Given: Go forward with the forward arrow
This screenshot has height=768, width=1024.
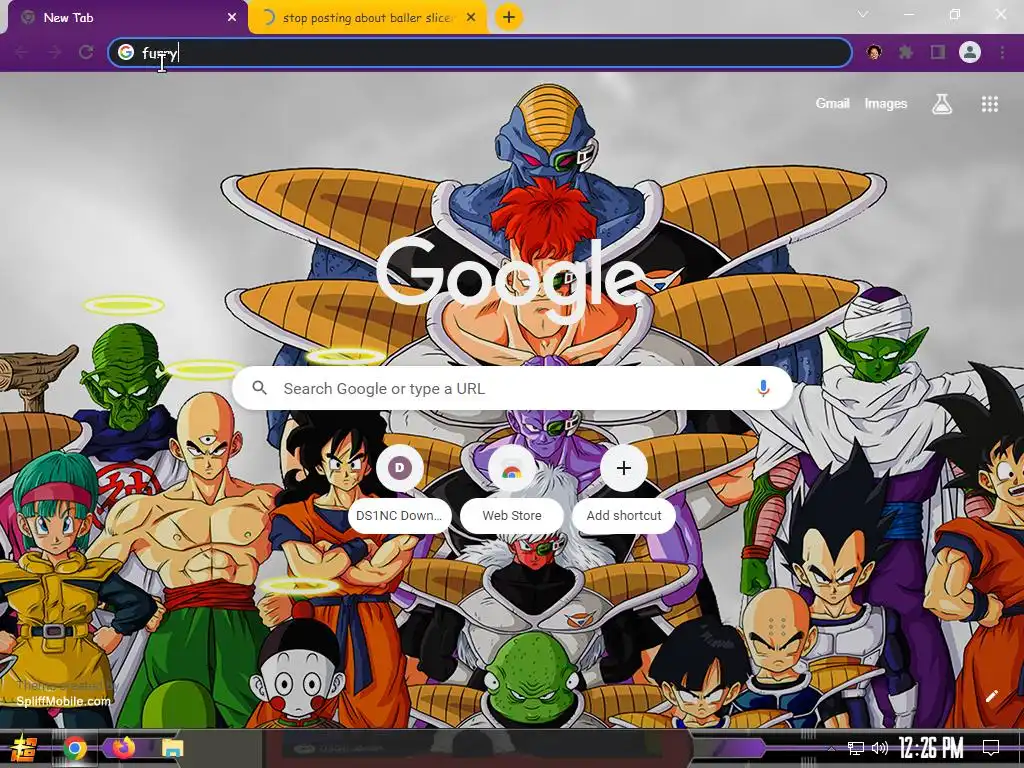Looking at the screenshot, I should (x=54, y=52).
